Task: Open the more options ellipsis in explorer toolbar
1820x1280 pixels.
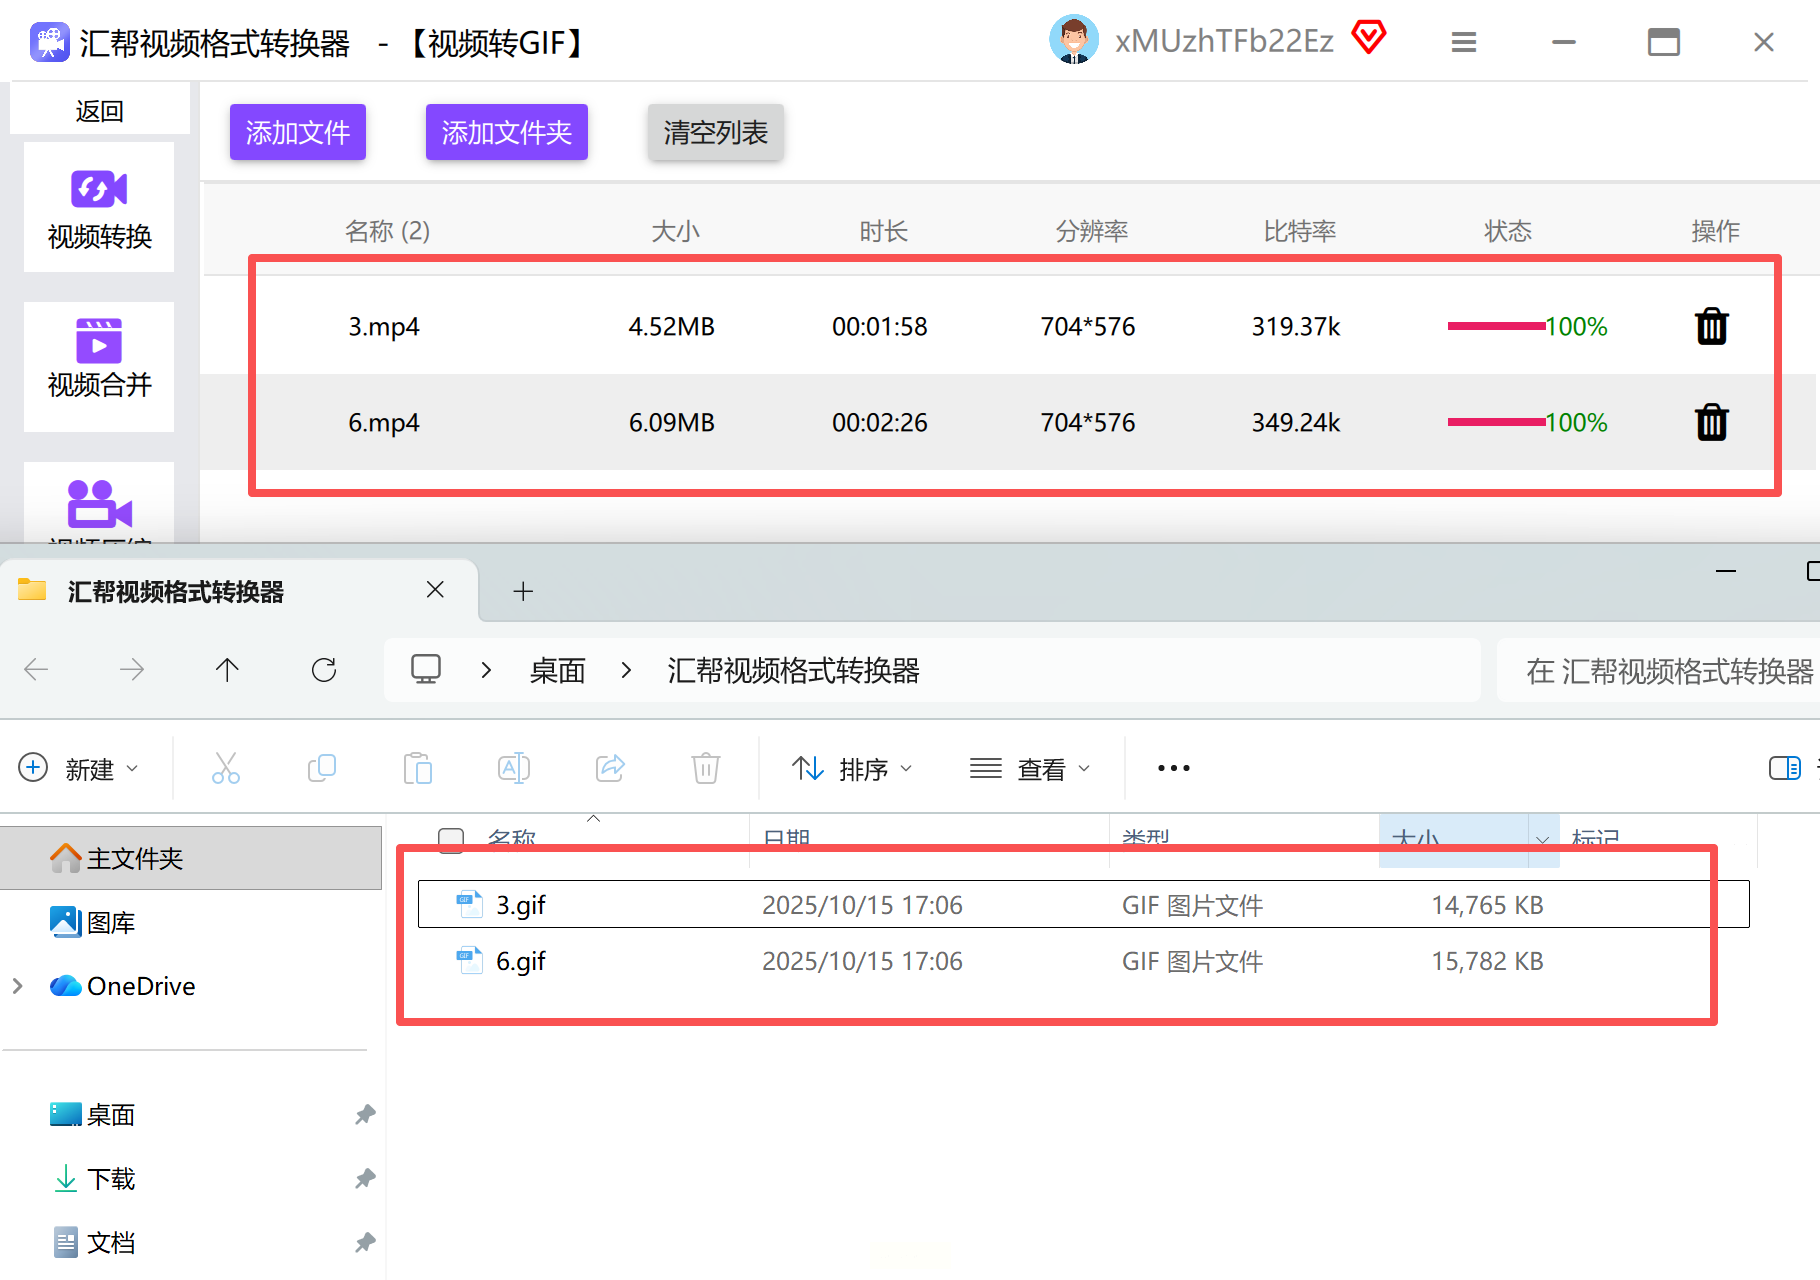Action: tap(1173, 768)
